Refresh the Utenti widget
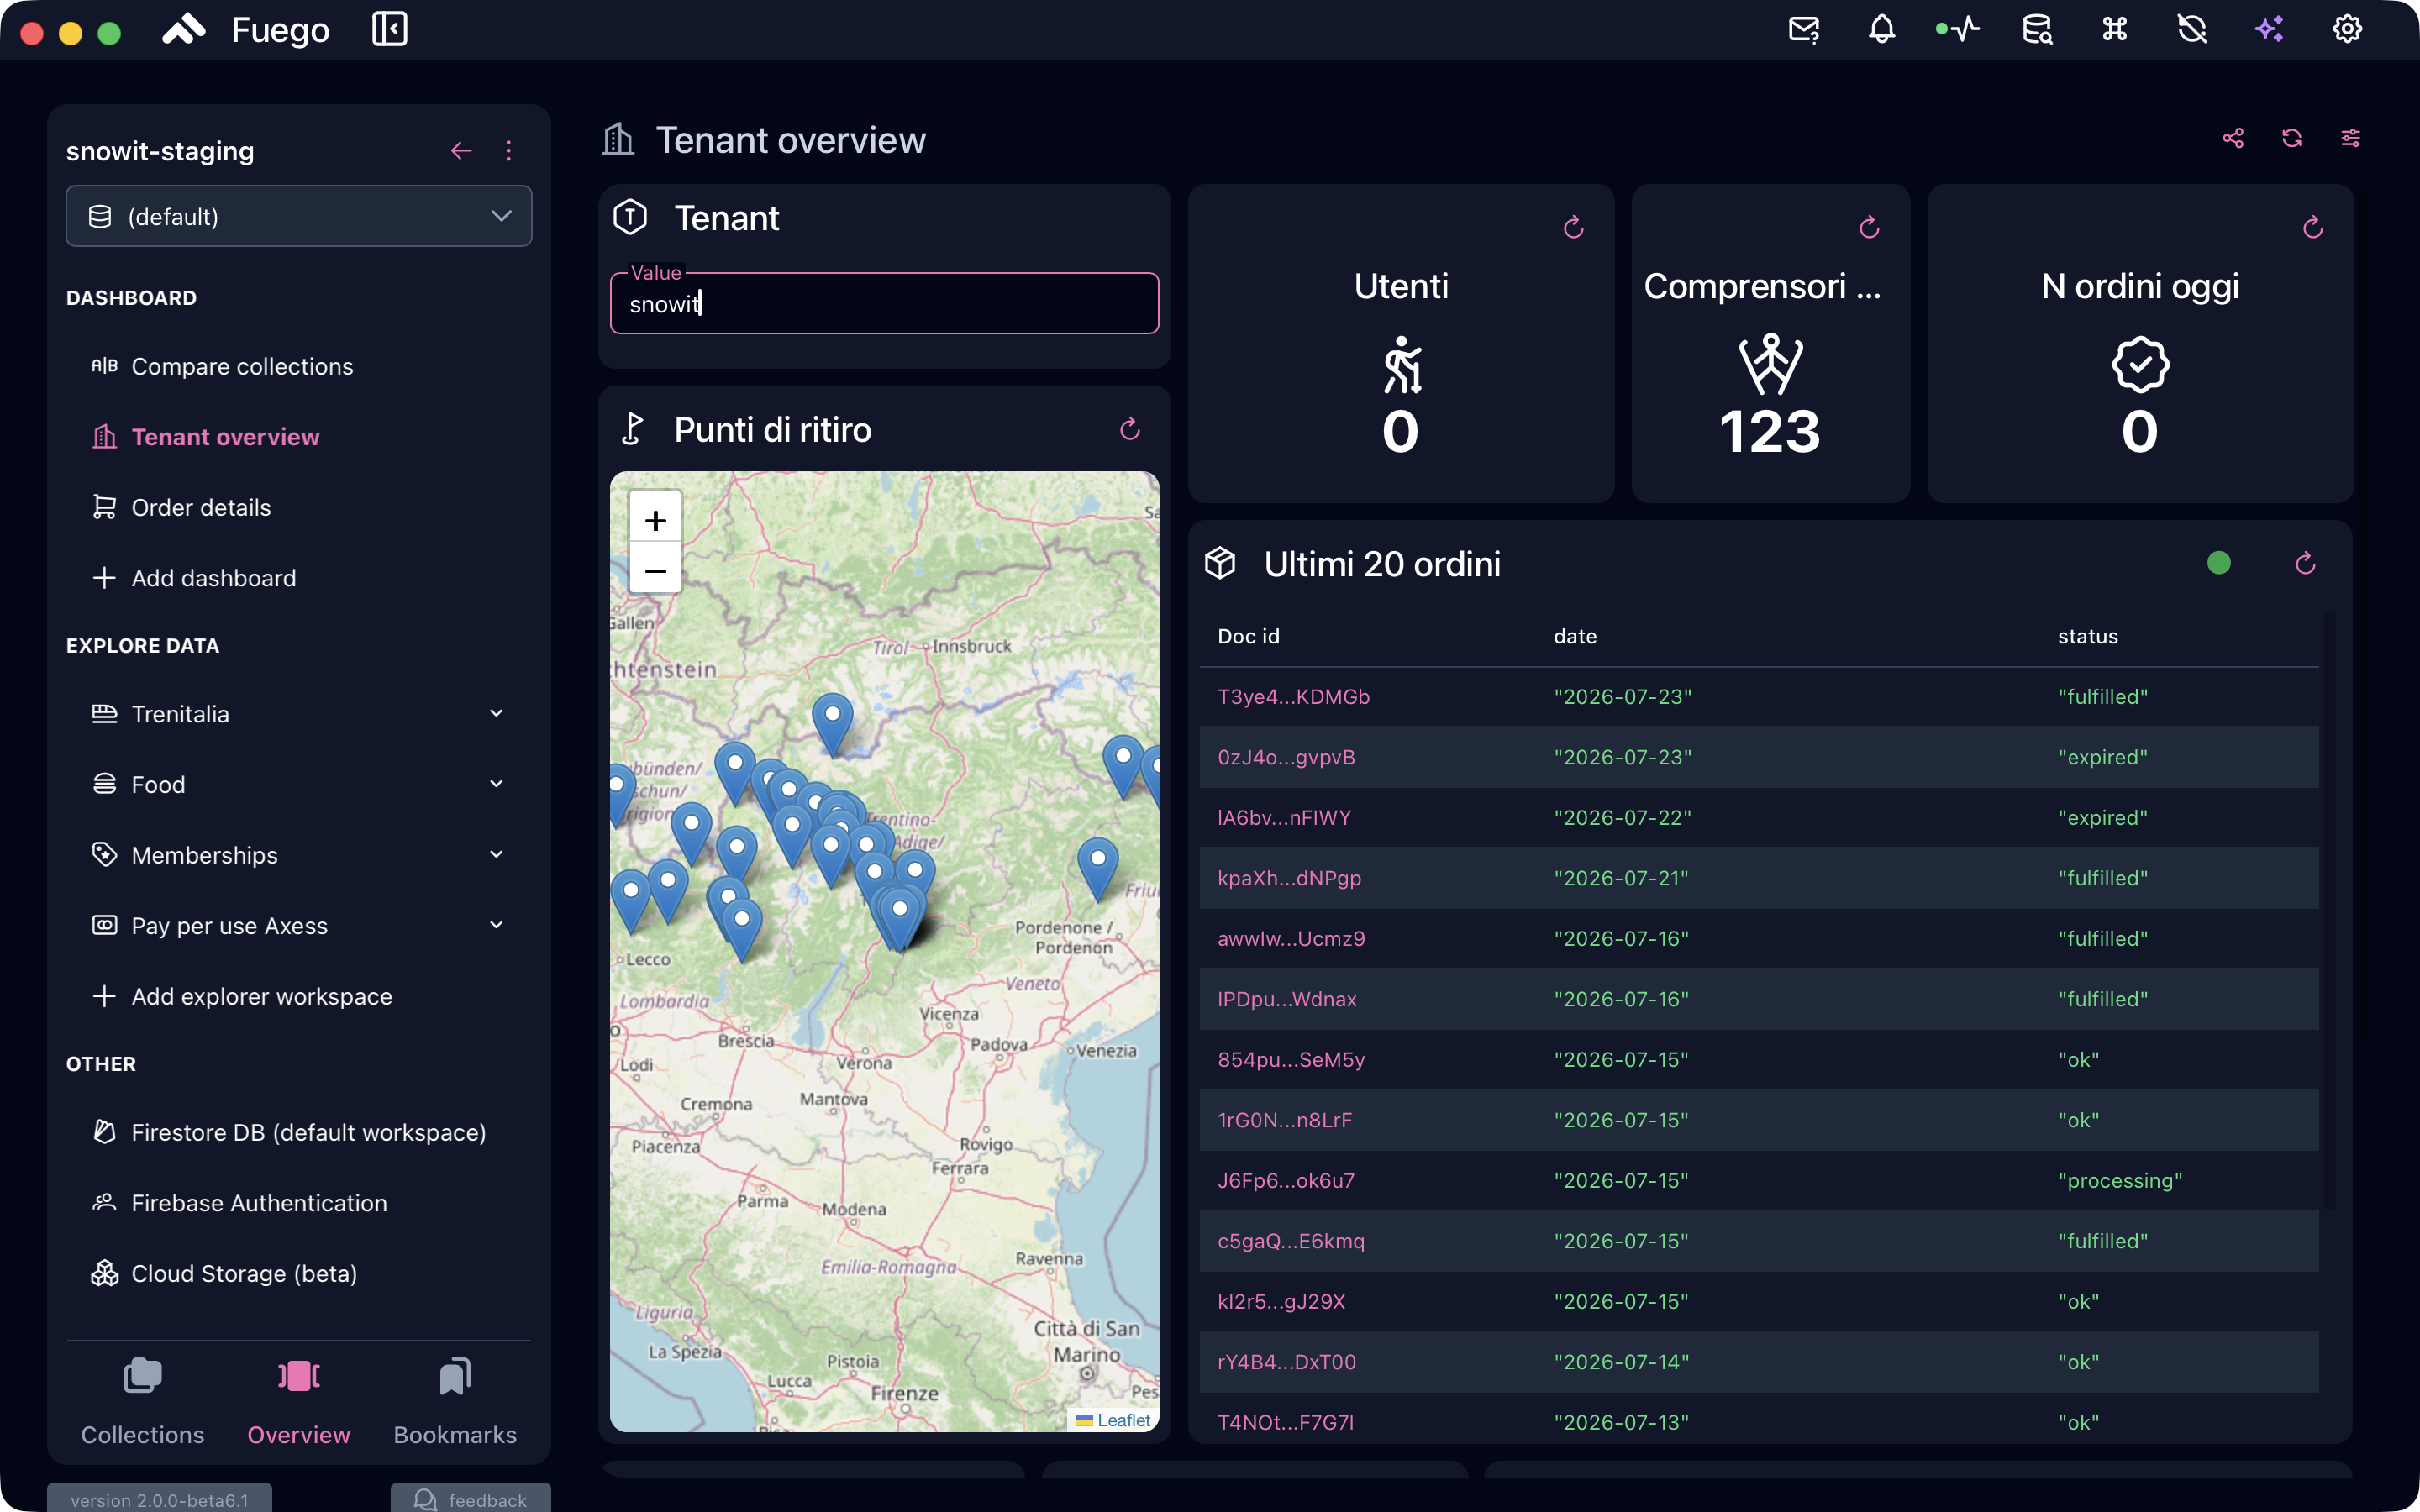The image size is (2420, 1512). [1573, 228]
